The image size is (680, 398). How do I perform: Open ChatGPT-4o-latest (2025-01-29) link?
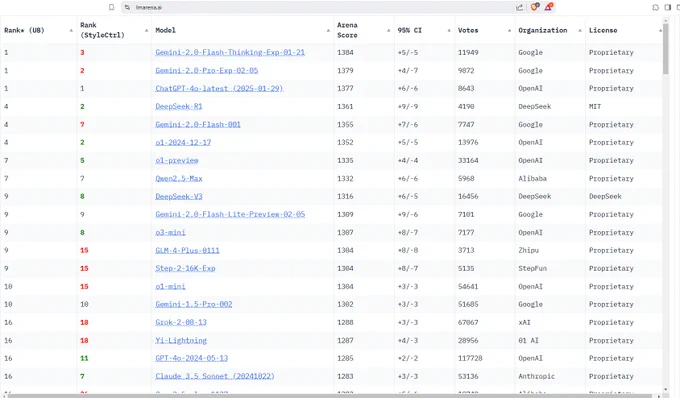tap(219, 88)
